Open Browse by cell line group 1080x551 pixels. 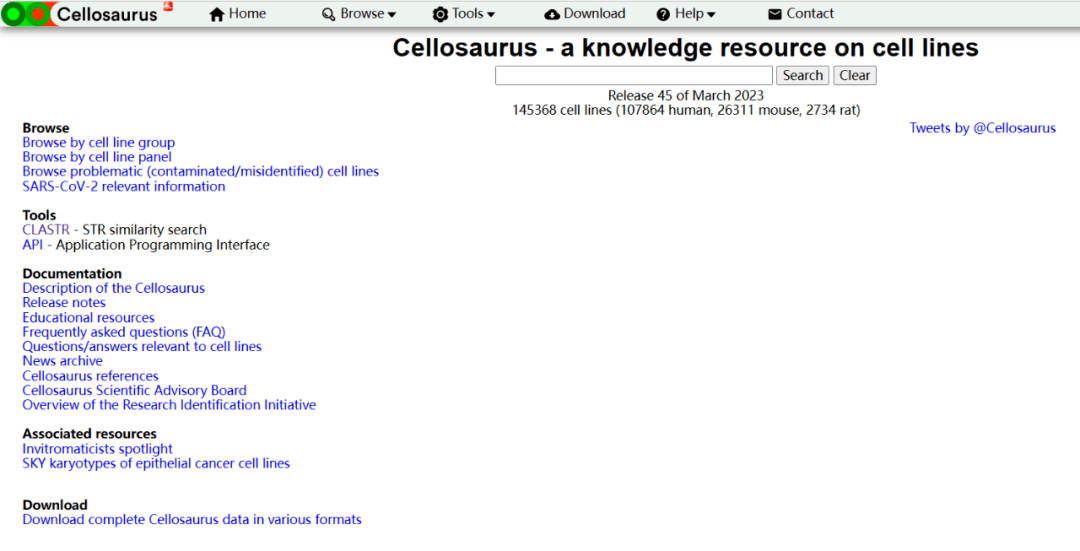98,143
